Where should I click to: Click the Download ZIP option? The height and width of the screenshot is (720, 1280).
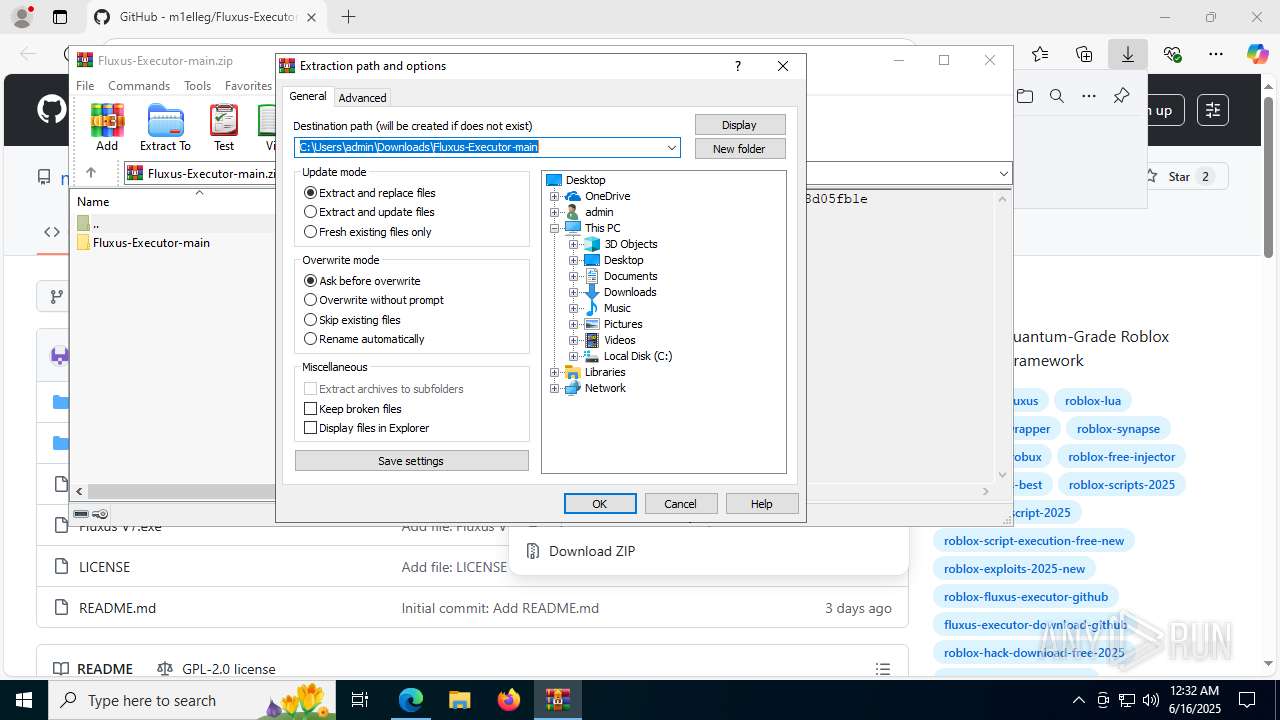(592, 551)
